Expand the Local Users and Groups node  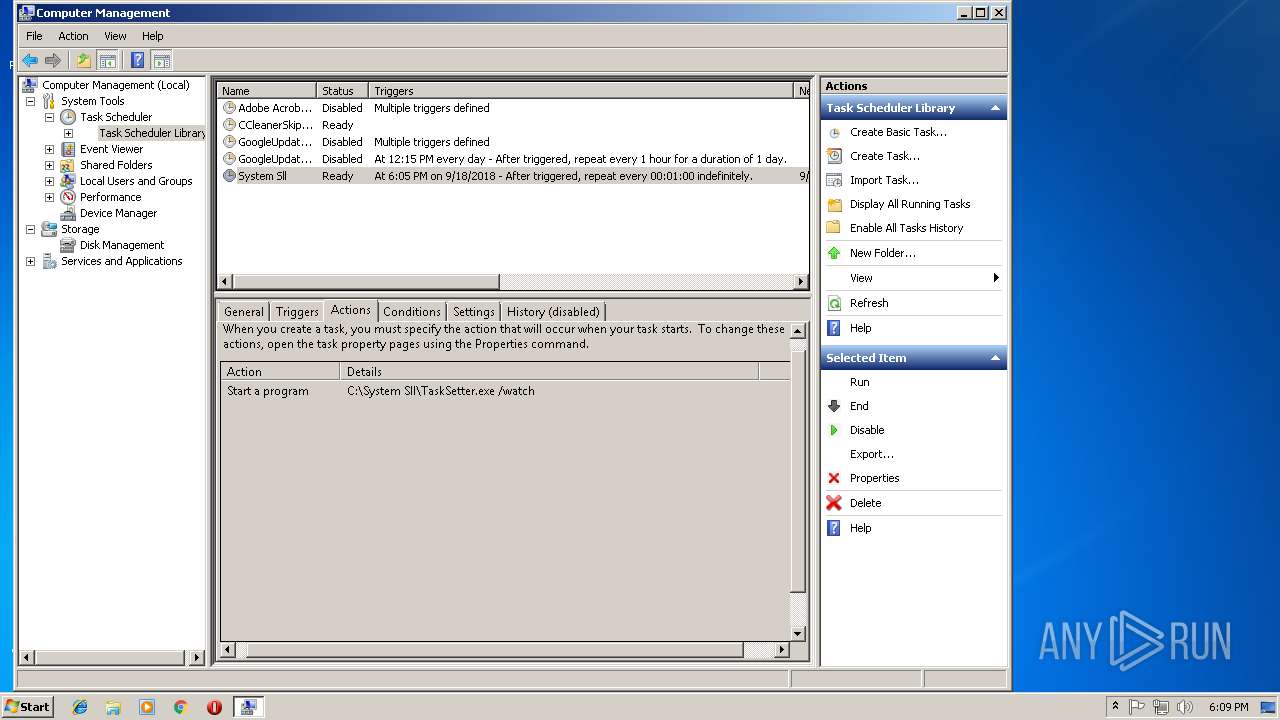pos(49,181)
